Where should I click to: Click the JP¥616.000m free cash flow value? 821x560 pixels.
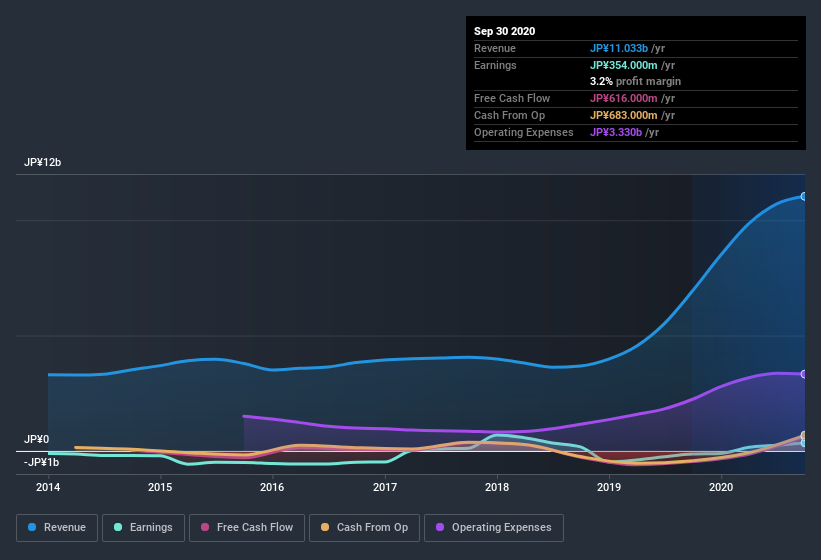coord(632,98)
